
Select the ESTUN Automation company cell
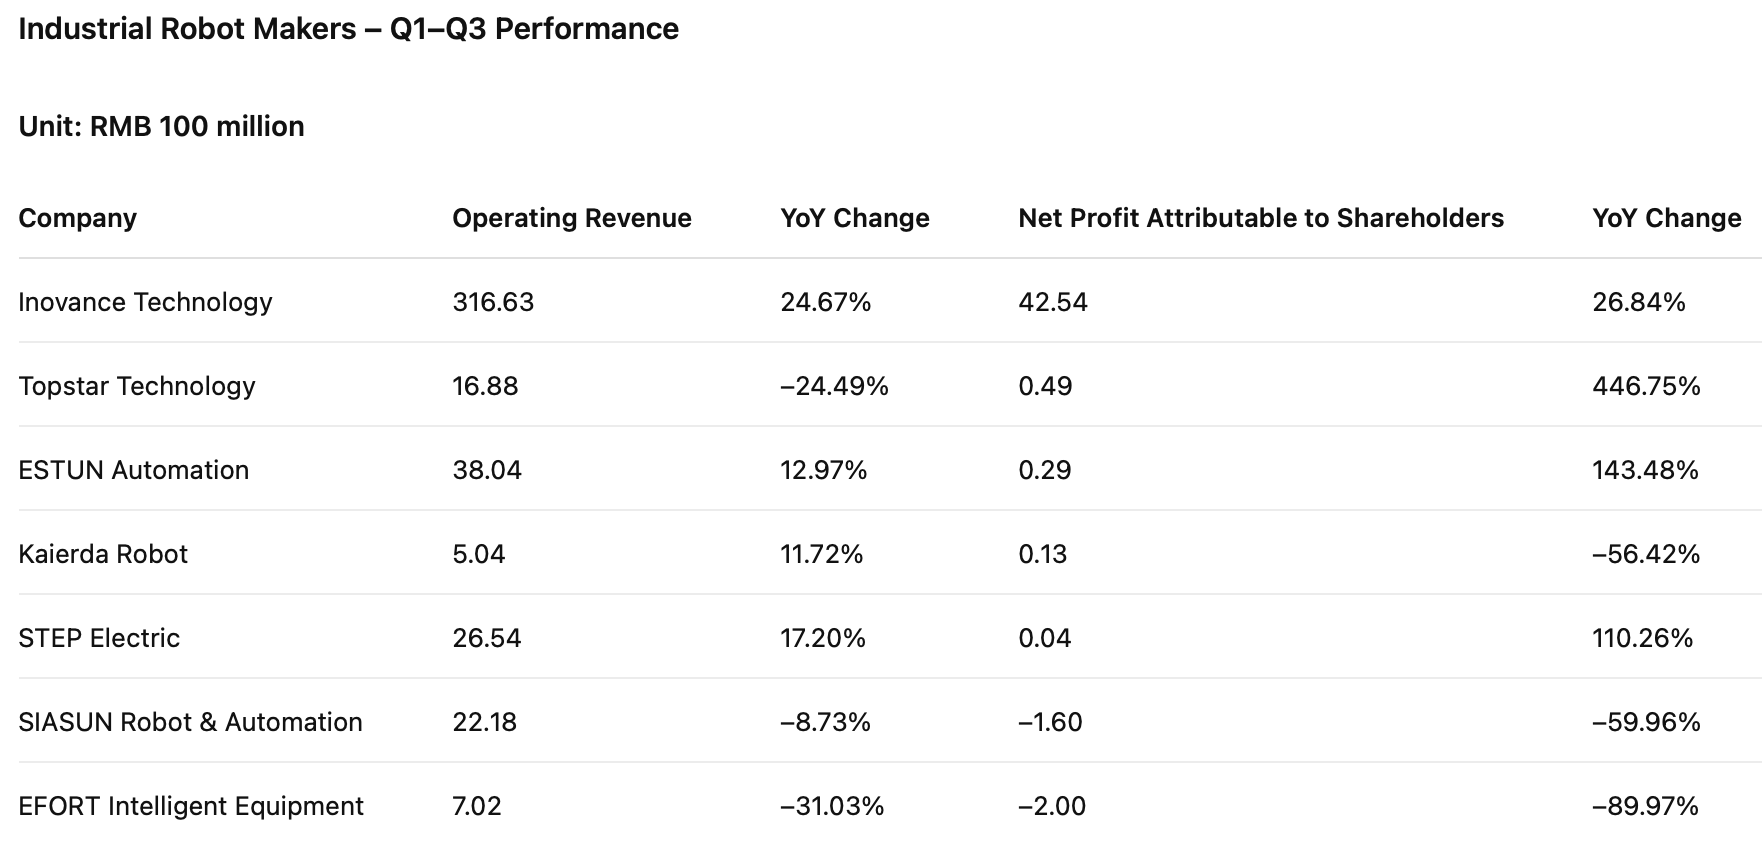coord(133,470)
